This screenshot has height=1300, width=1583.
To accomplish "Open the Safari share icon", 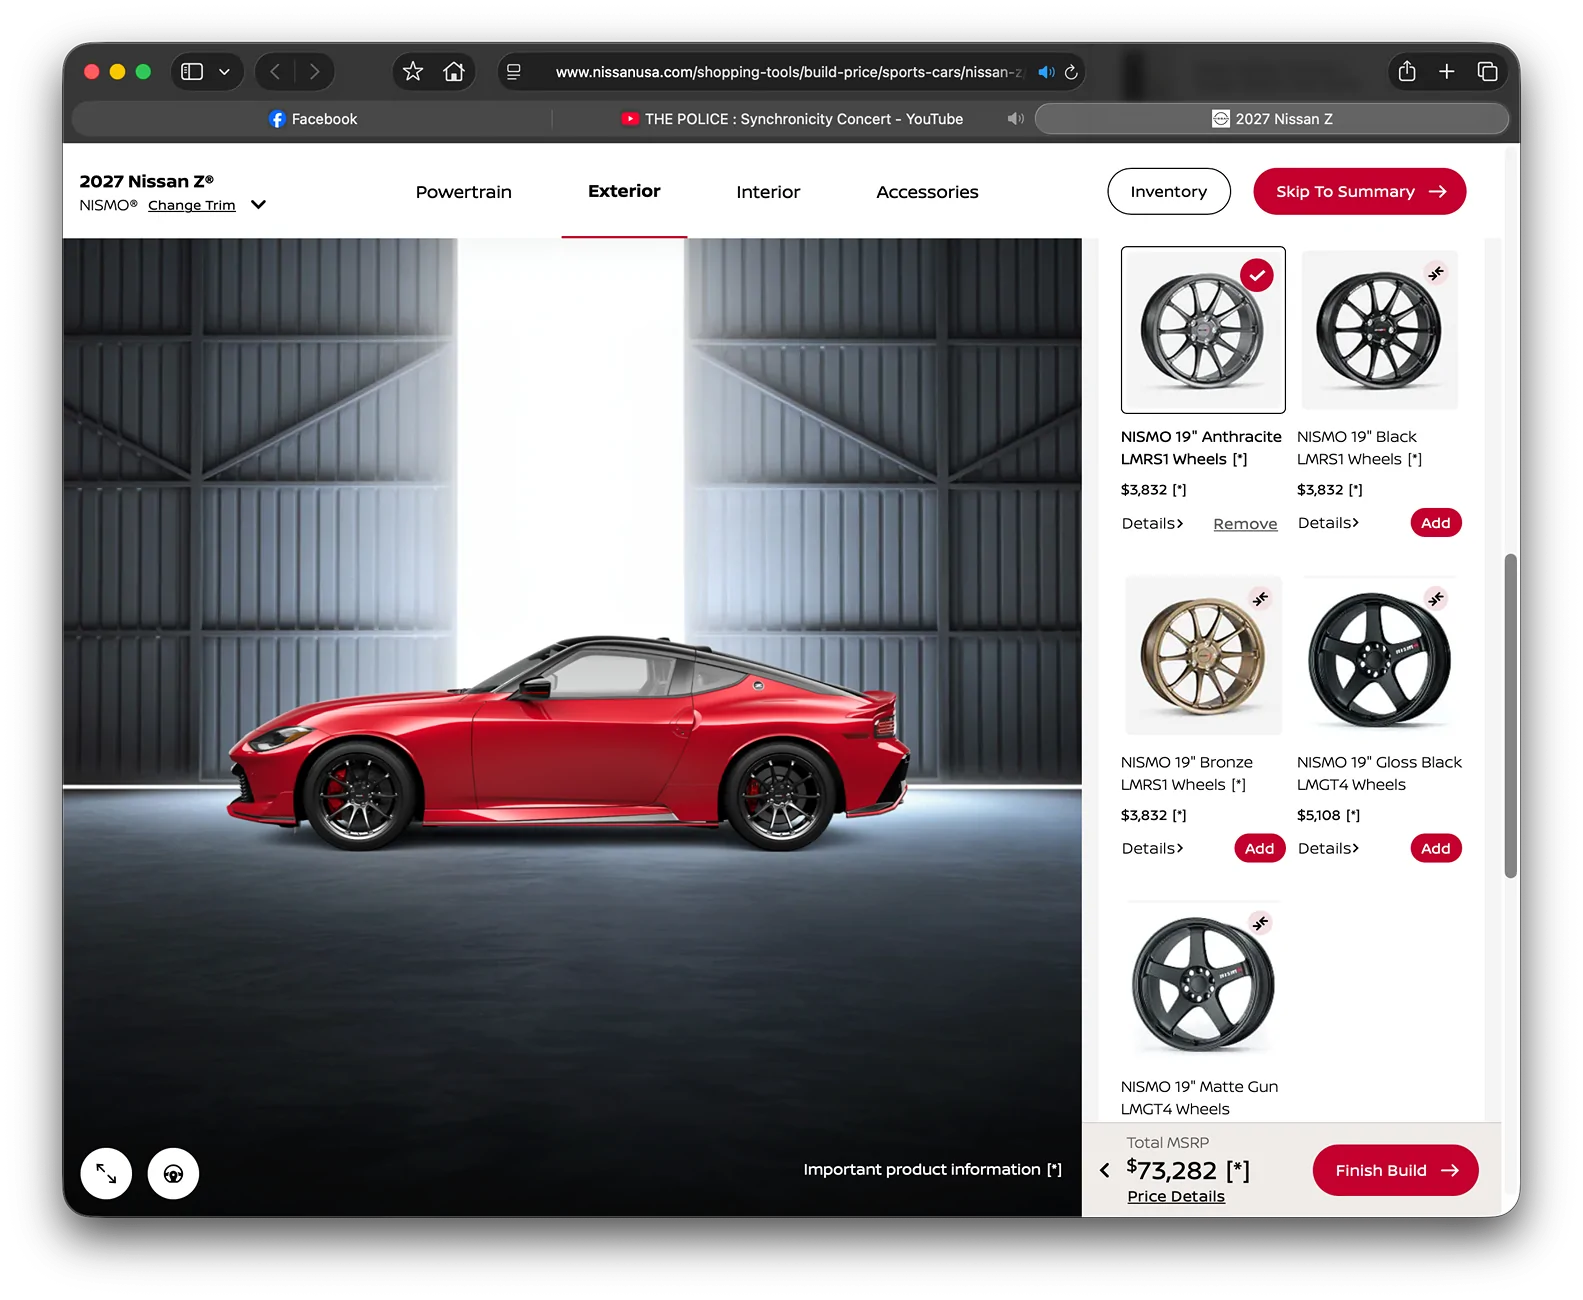I will [x=1407, y=71].
